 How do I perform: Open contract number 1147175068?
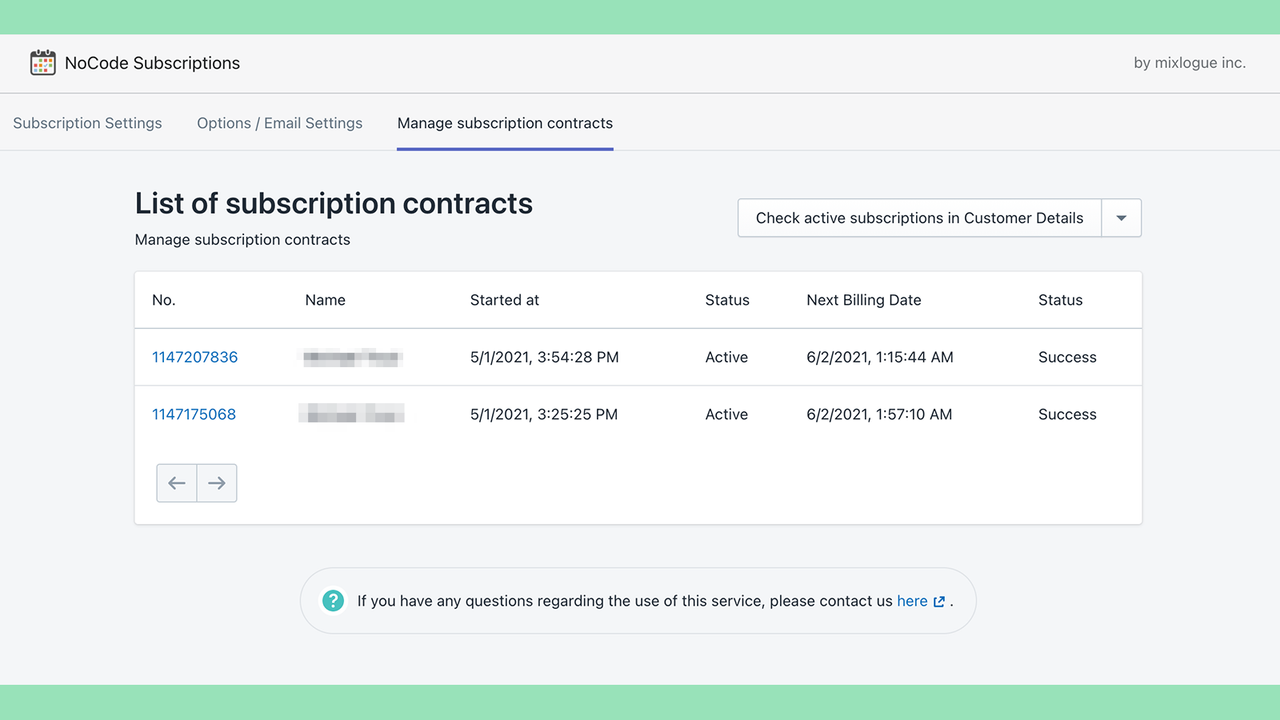click(x=194, y=413)
